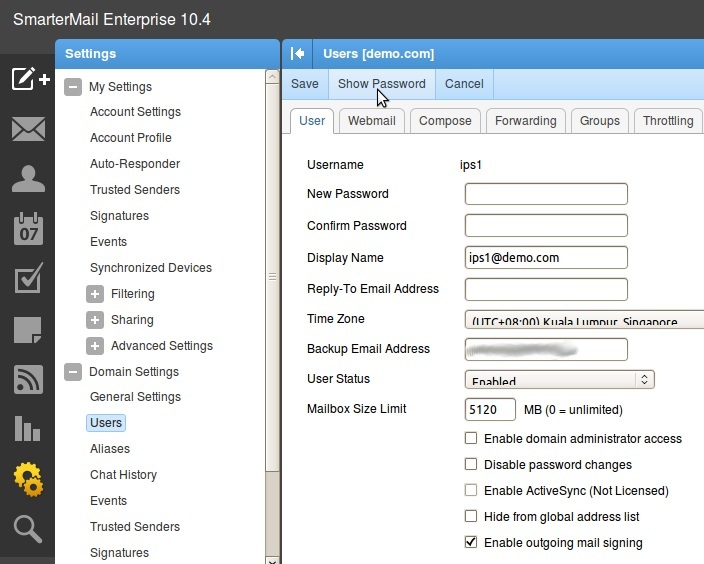The width and height of the screenshot is (704, 564).
Task: Switch to the Forwarding tab
Action: [x=526, y=121]
